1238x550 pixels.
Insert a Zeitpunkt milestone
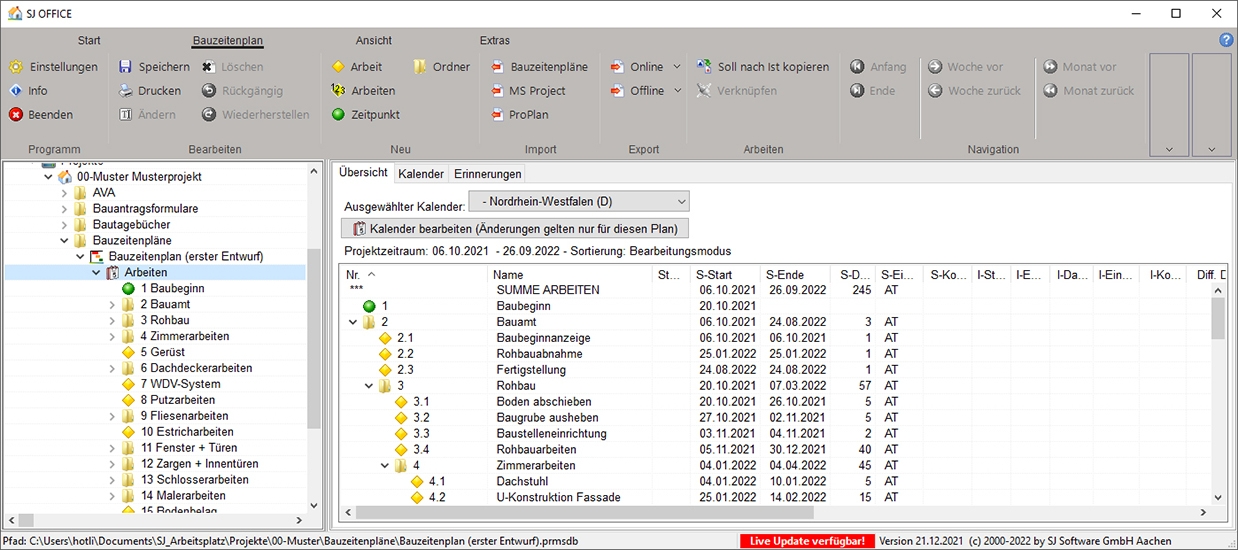pos(365,115)
